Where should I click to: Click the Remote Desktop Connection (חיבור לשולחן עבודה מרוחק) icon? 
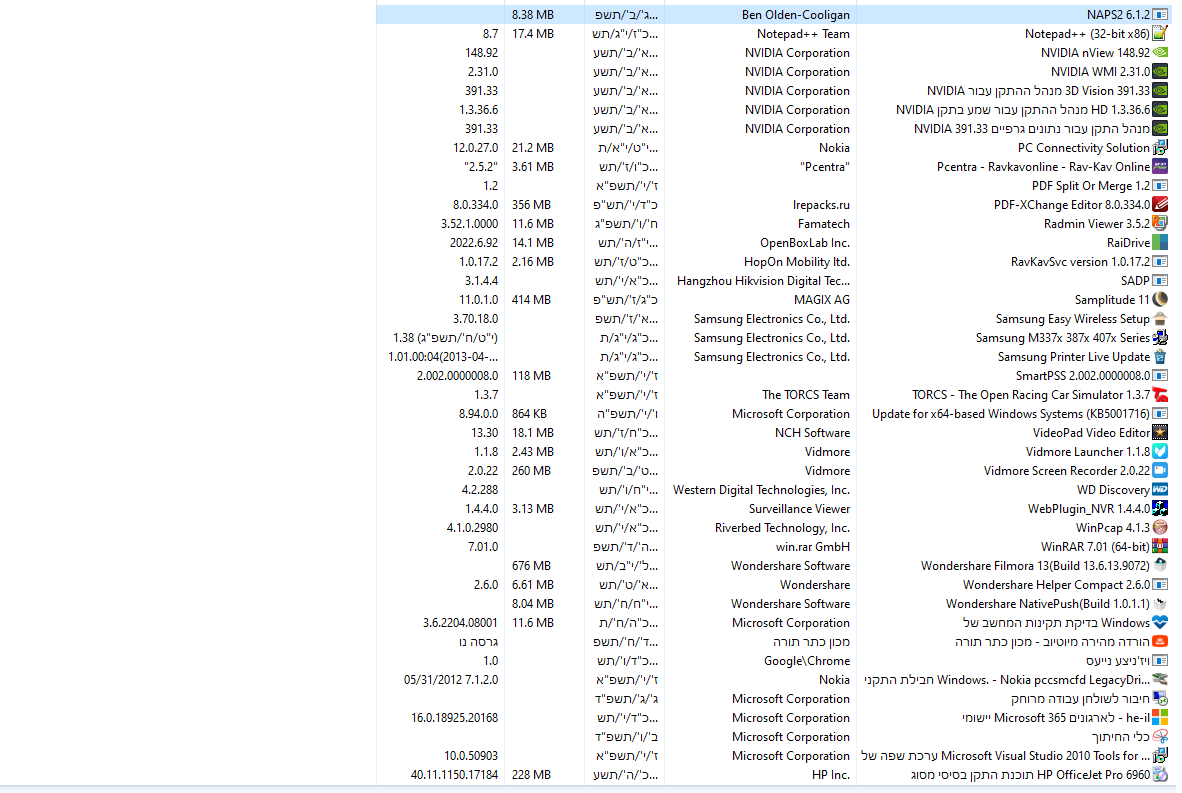click(x=1160, y=699)
